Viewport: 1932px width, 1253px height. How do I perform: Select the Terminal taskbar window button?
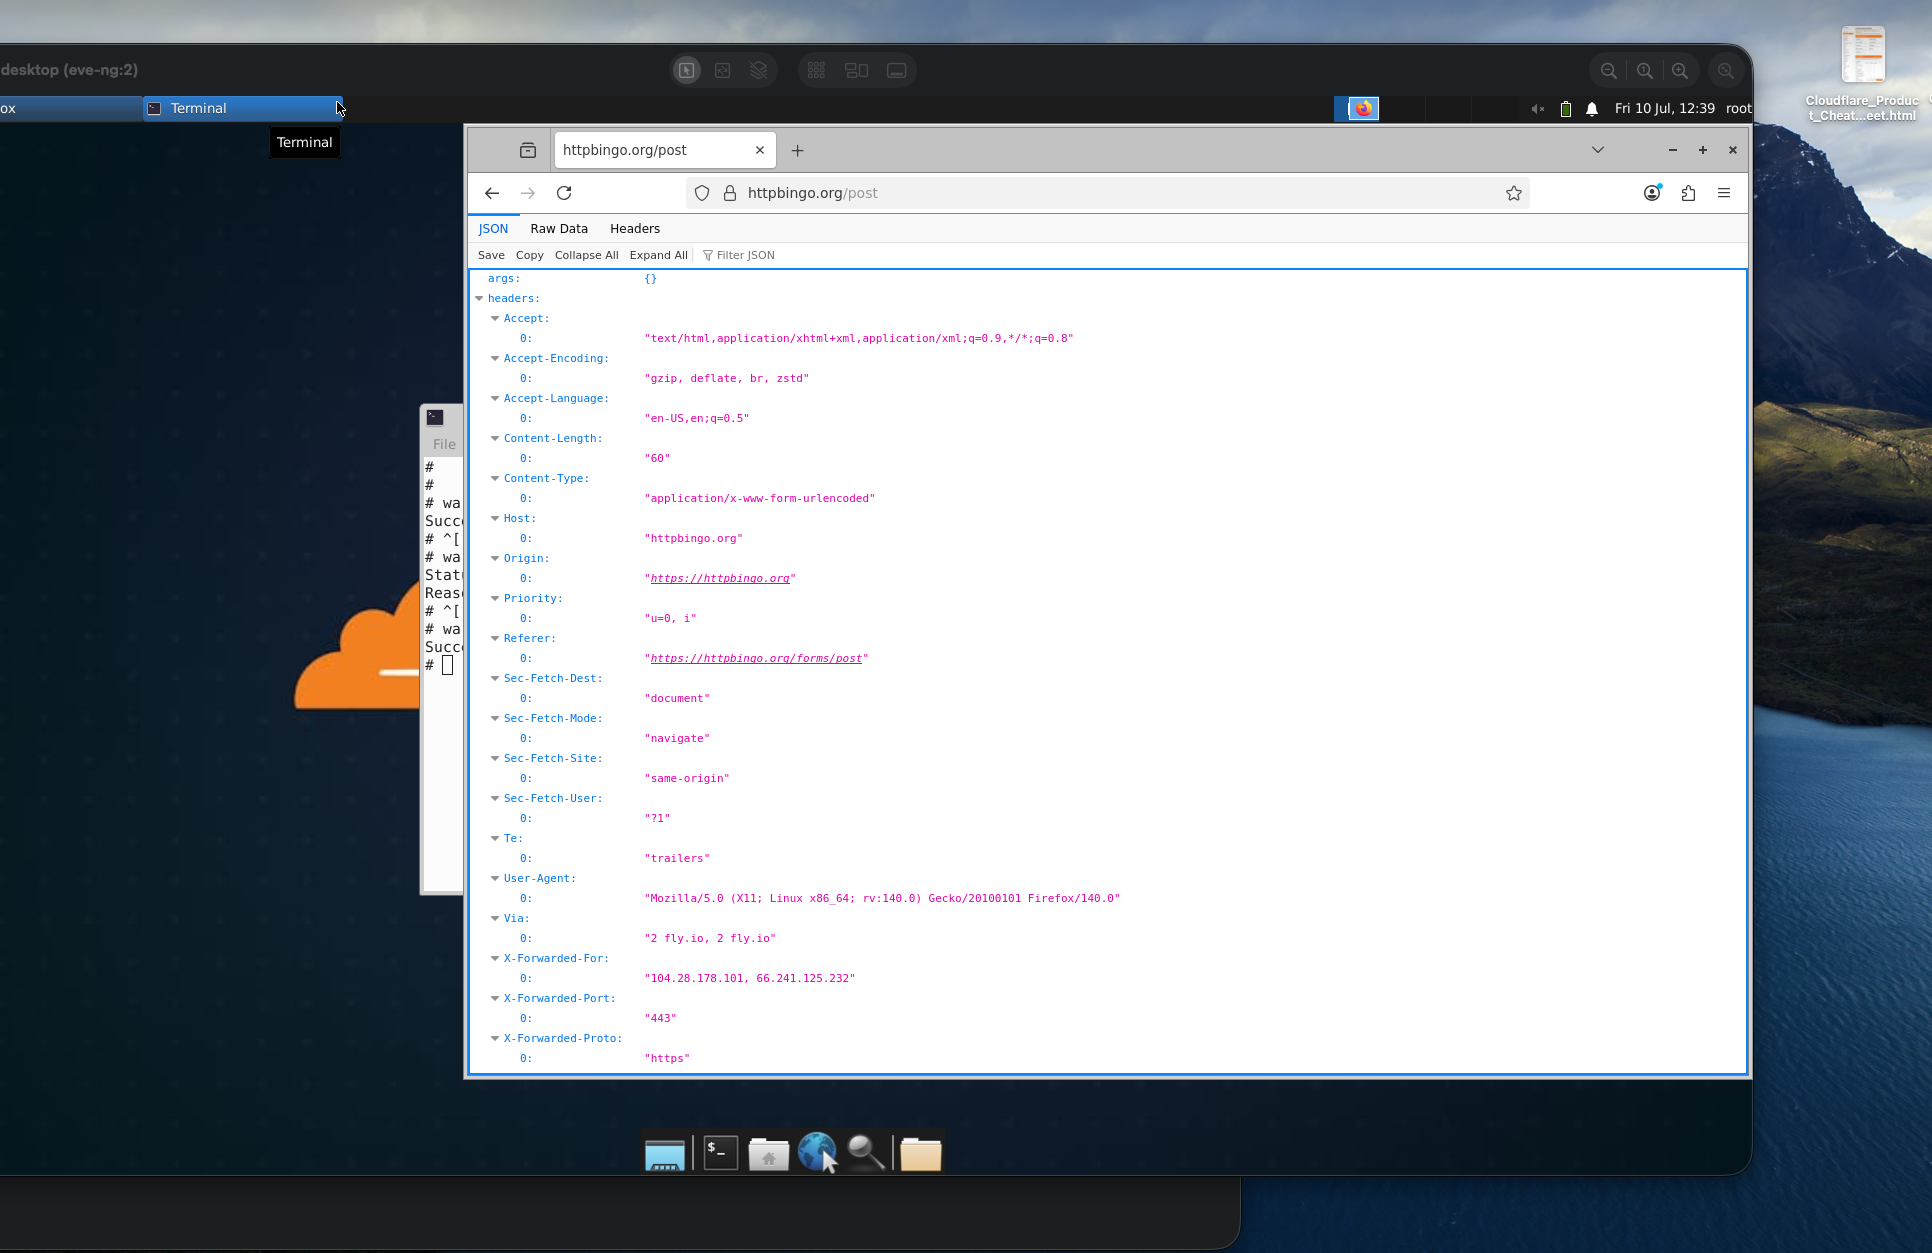coord(243,108)
